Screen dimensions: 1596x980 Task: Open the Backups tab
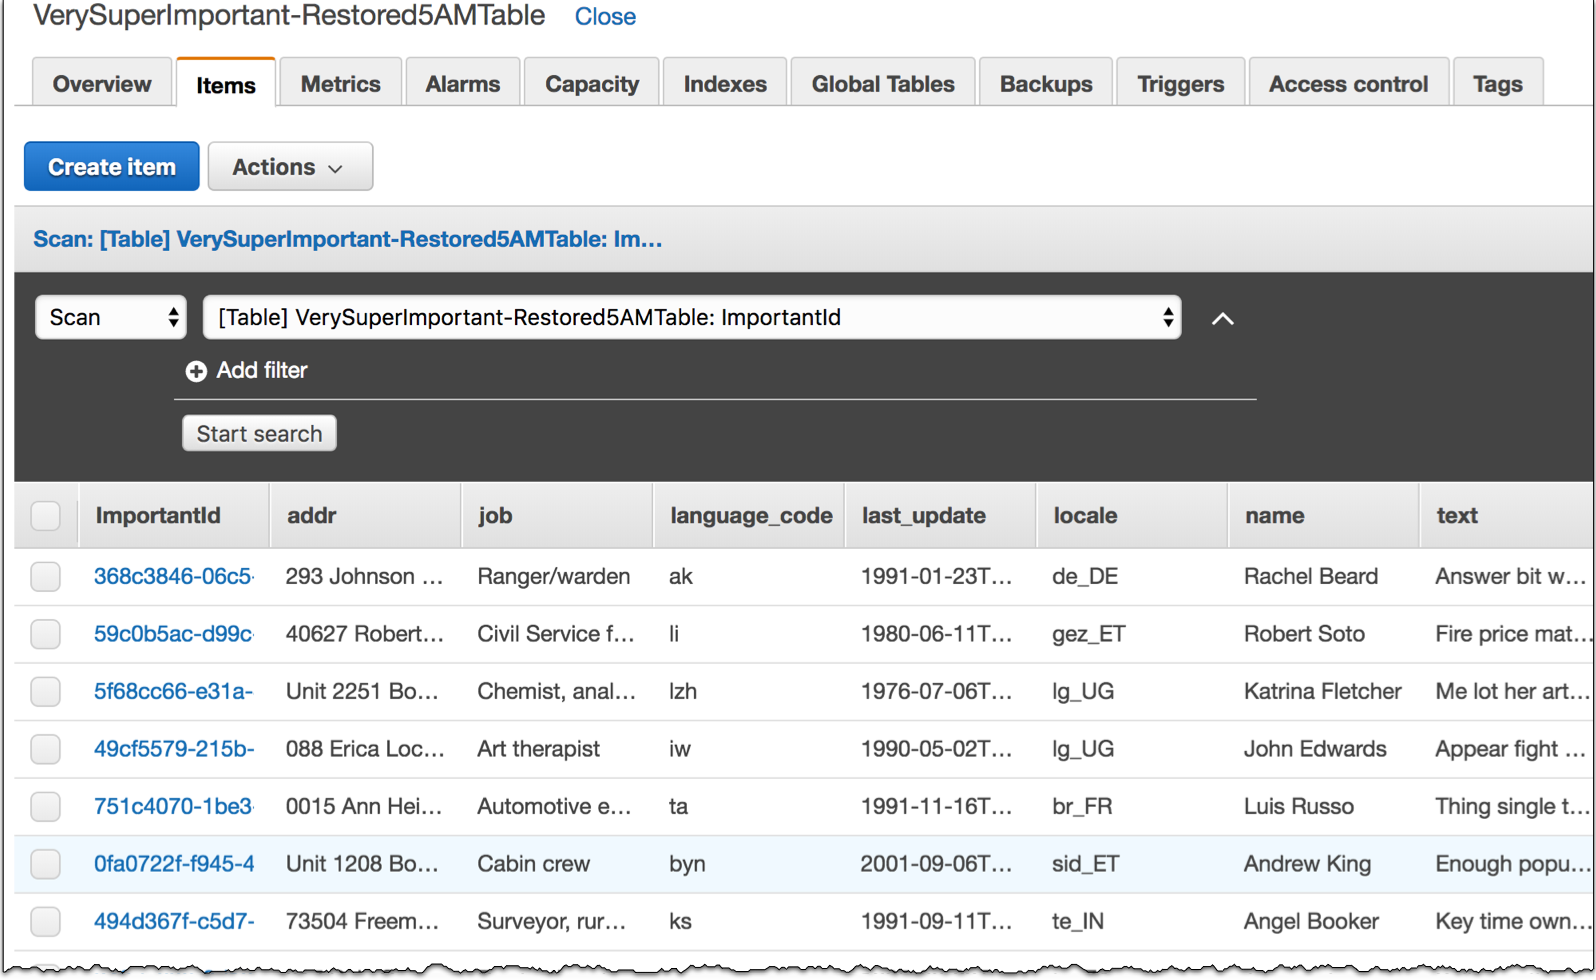[x=1046, y=84]
